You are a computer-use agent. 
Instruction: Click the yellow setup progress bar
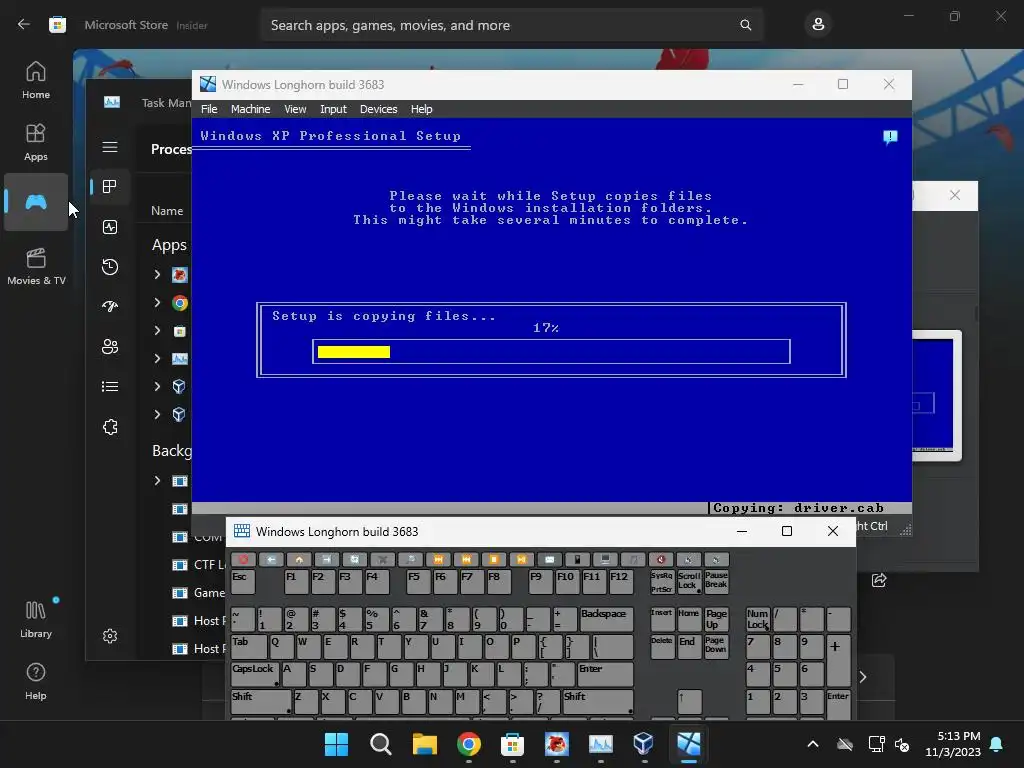pos(354,352)
